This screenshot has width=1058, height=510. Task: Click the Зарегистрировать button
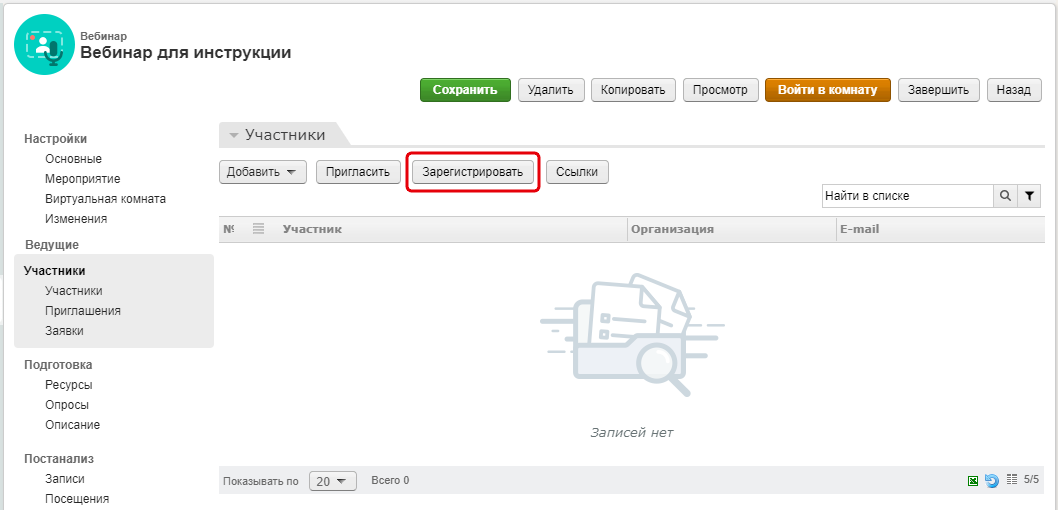(x=472, y=171)
